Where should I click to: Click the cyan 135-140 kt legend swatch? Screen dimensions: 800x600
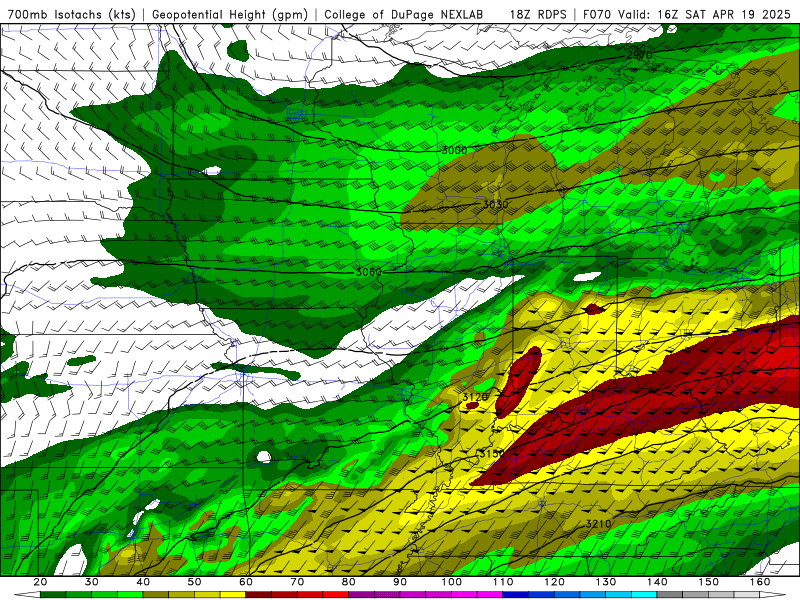644,595
